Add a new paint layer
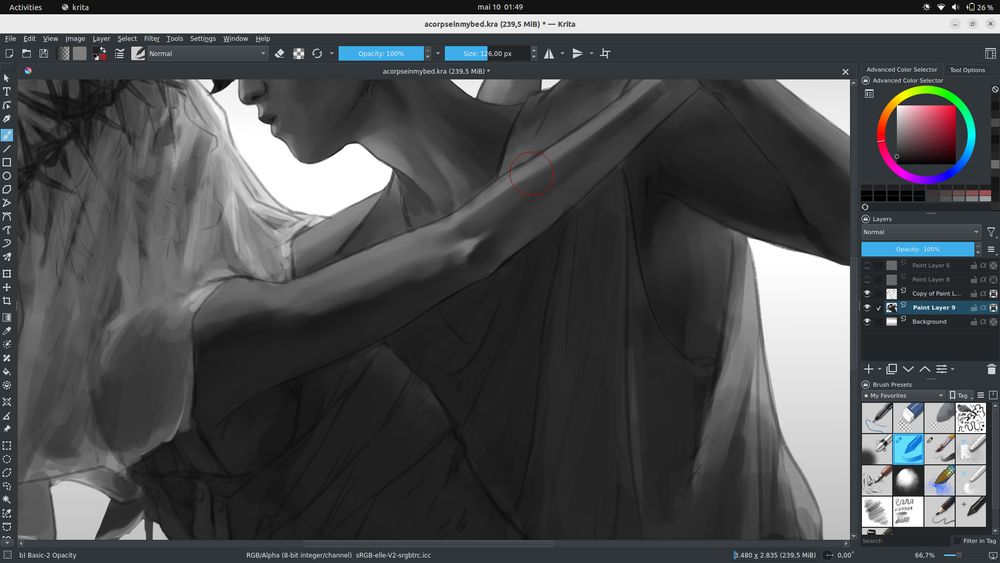This screenshot has width=1000, height=563. pos(869,369)
